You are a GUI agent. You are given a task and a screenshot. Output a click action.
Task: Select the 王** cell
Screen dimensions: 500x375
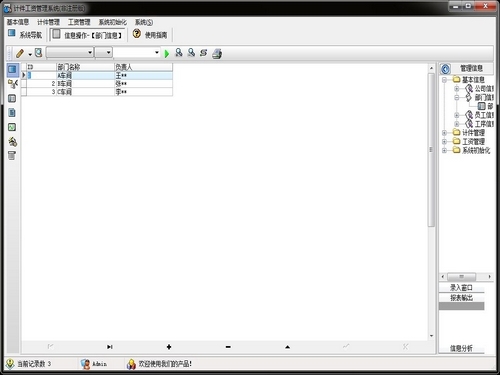[143, 76]
